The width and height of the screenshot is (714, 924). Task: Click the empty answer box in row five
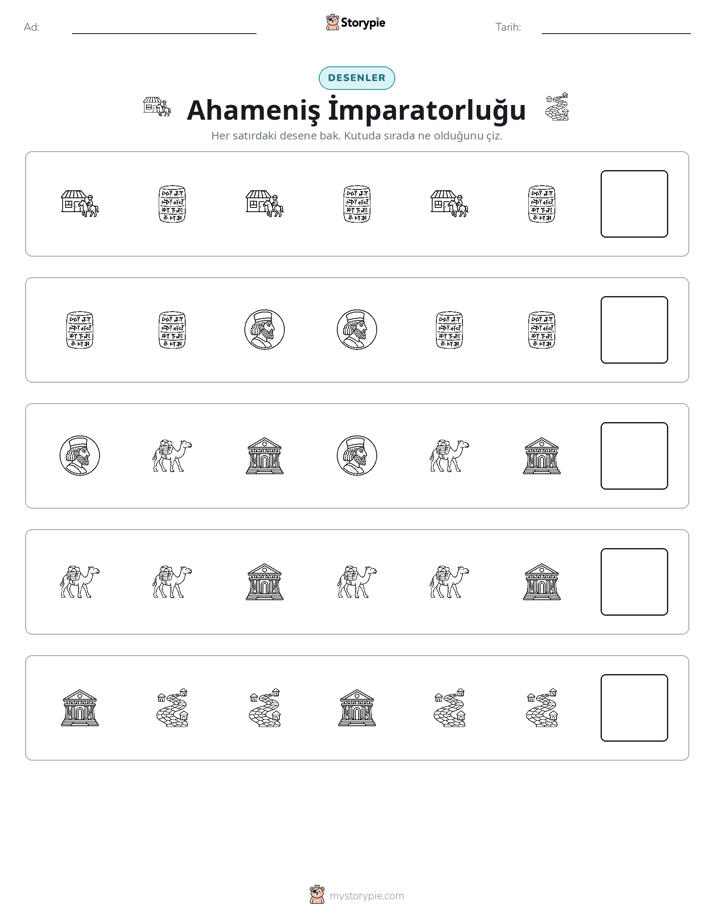coord(634,708)
